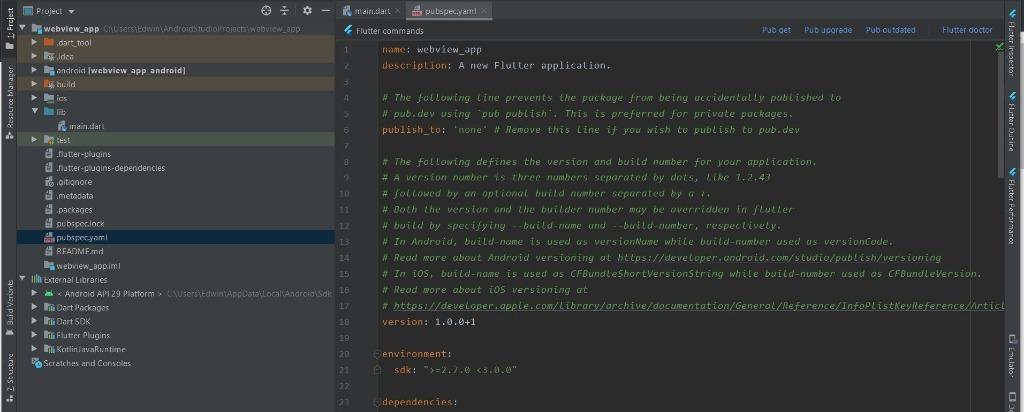Switch to the pubspec.yaml editor tab
Viewport: 1024px width, 412px height.
click(449, 11)
